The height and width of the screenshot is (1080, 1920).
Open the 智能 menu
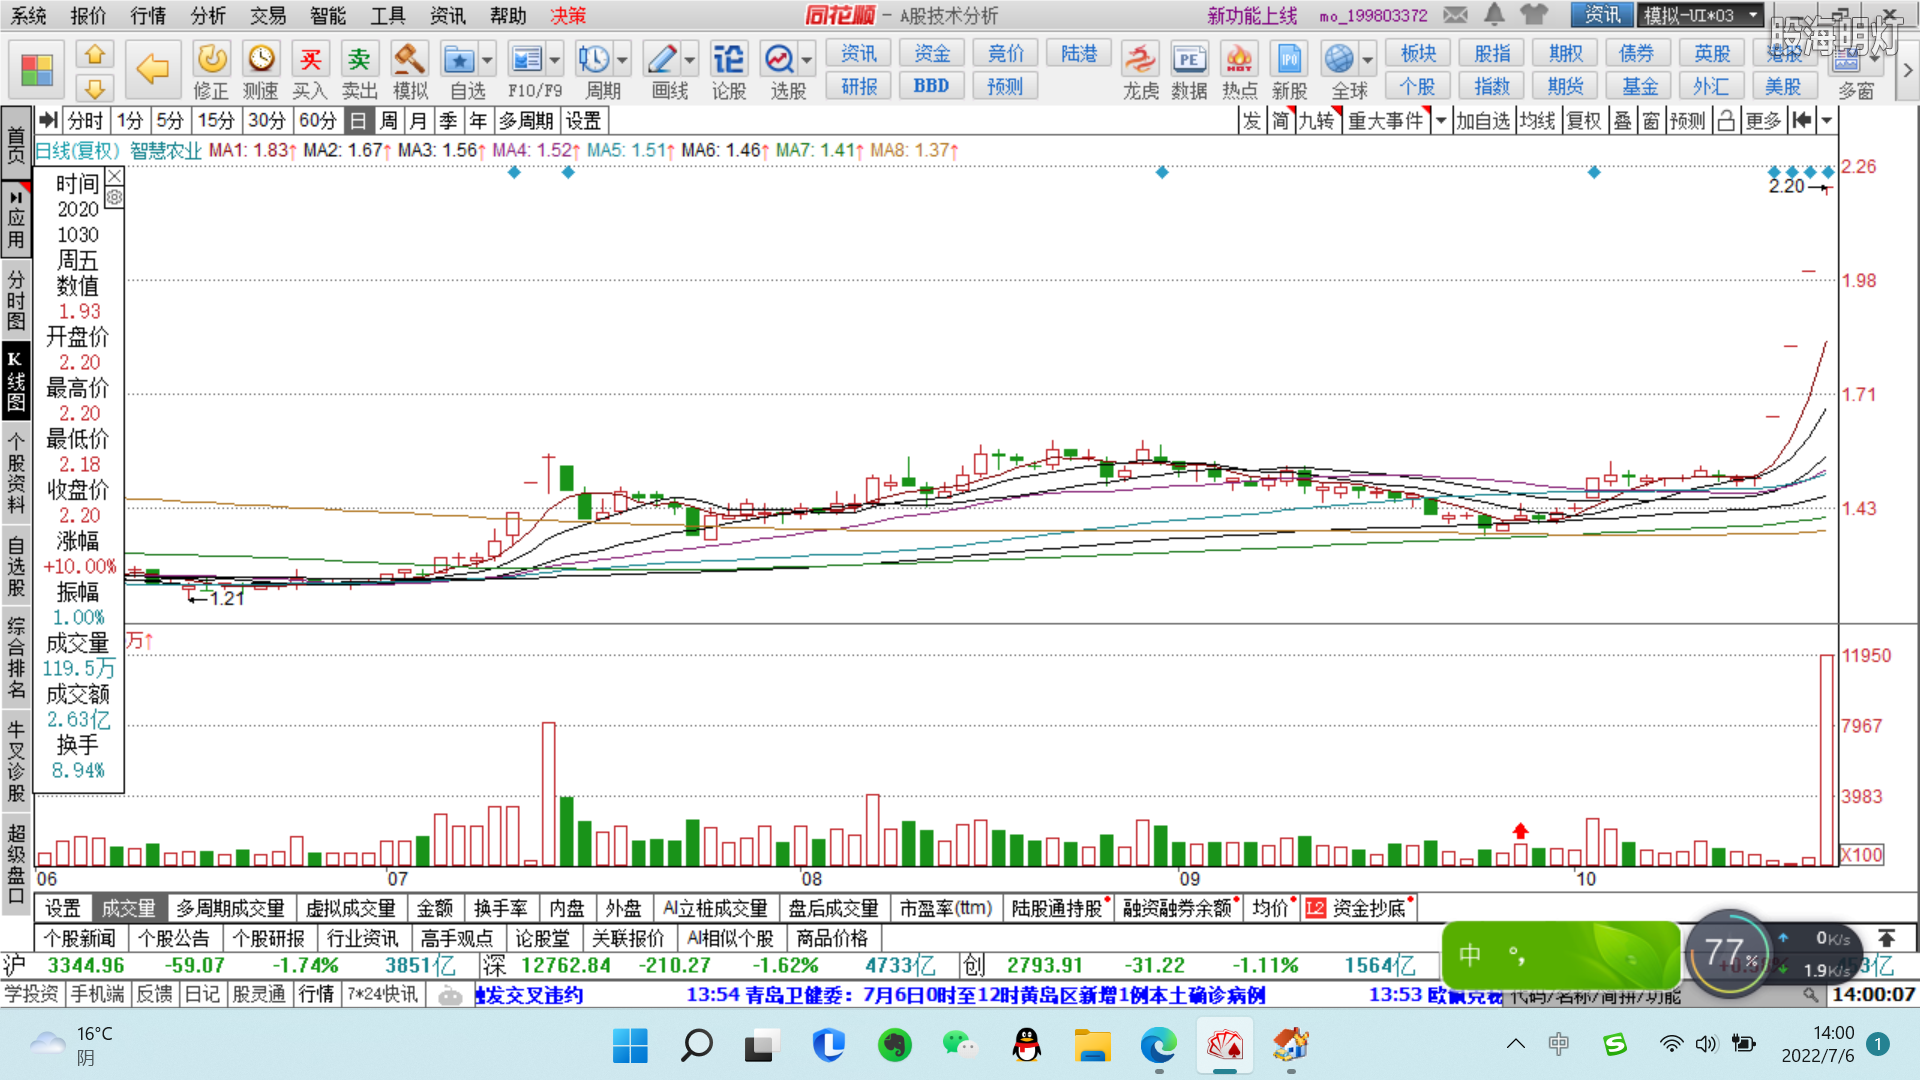click(328, 15)
